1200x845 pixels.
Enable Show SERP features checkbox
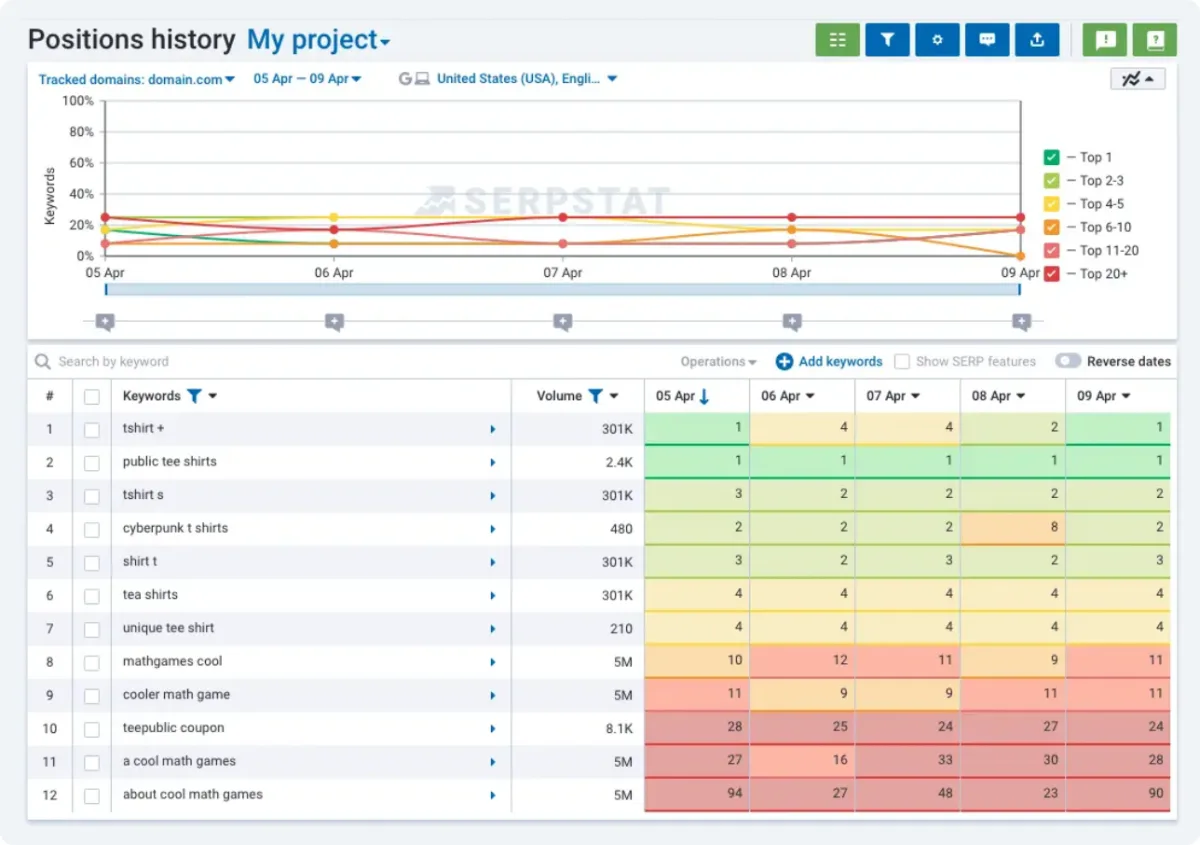[902, 361]
